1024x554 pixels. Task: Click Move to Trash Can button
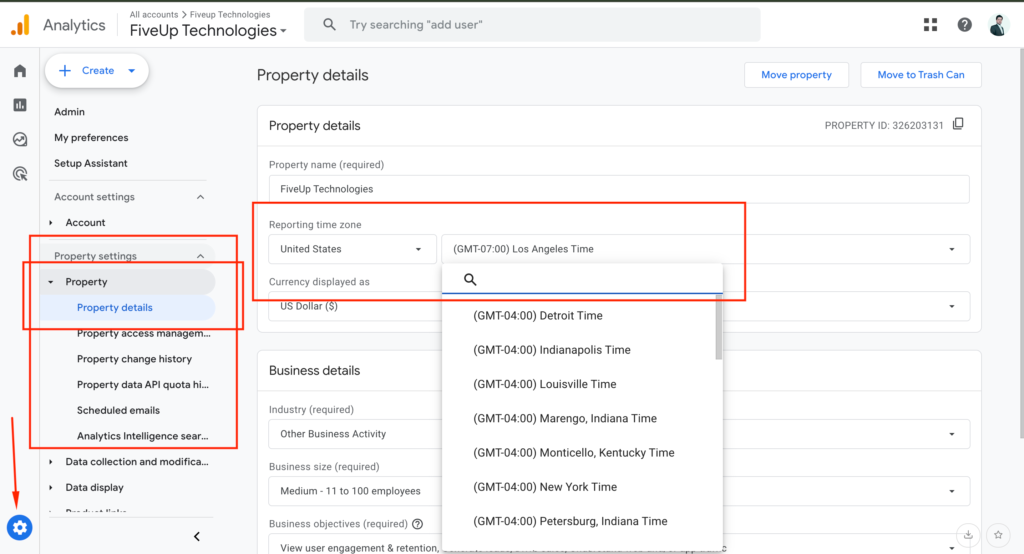coord(921,75)
